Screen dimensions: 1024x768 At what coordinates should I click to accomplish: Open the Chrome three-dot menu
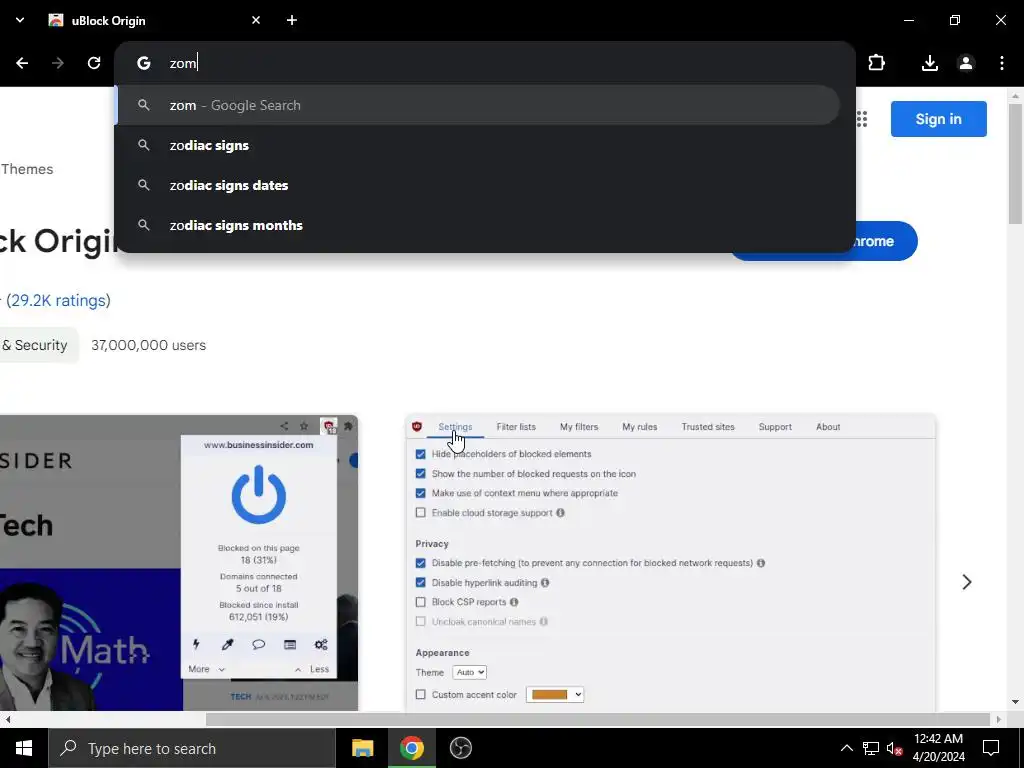pos(1002,63)
